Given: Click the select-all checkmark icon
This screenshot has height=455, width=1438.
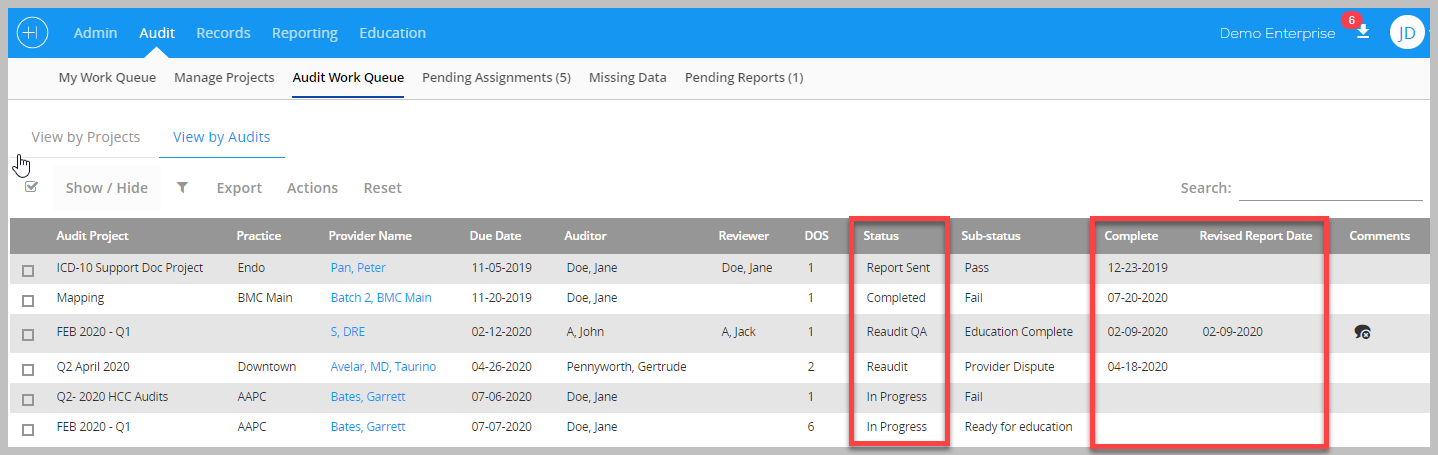Looking at the screenshot, I should 31,187.
